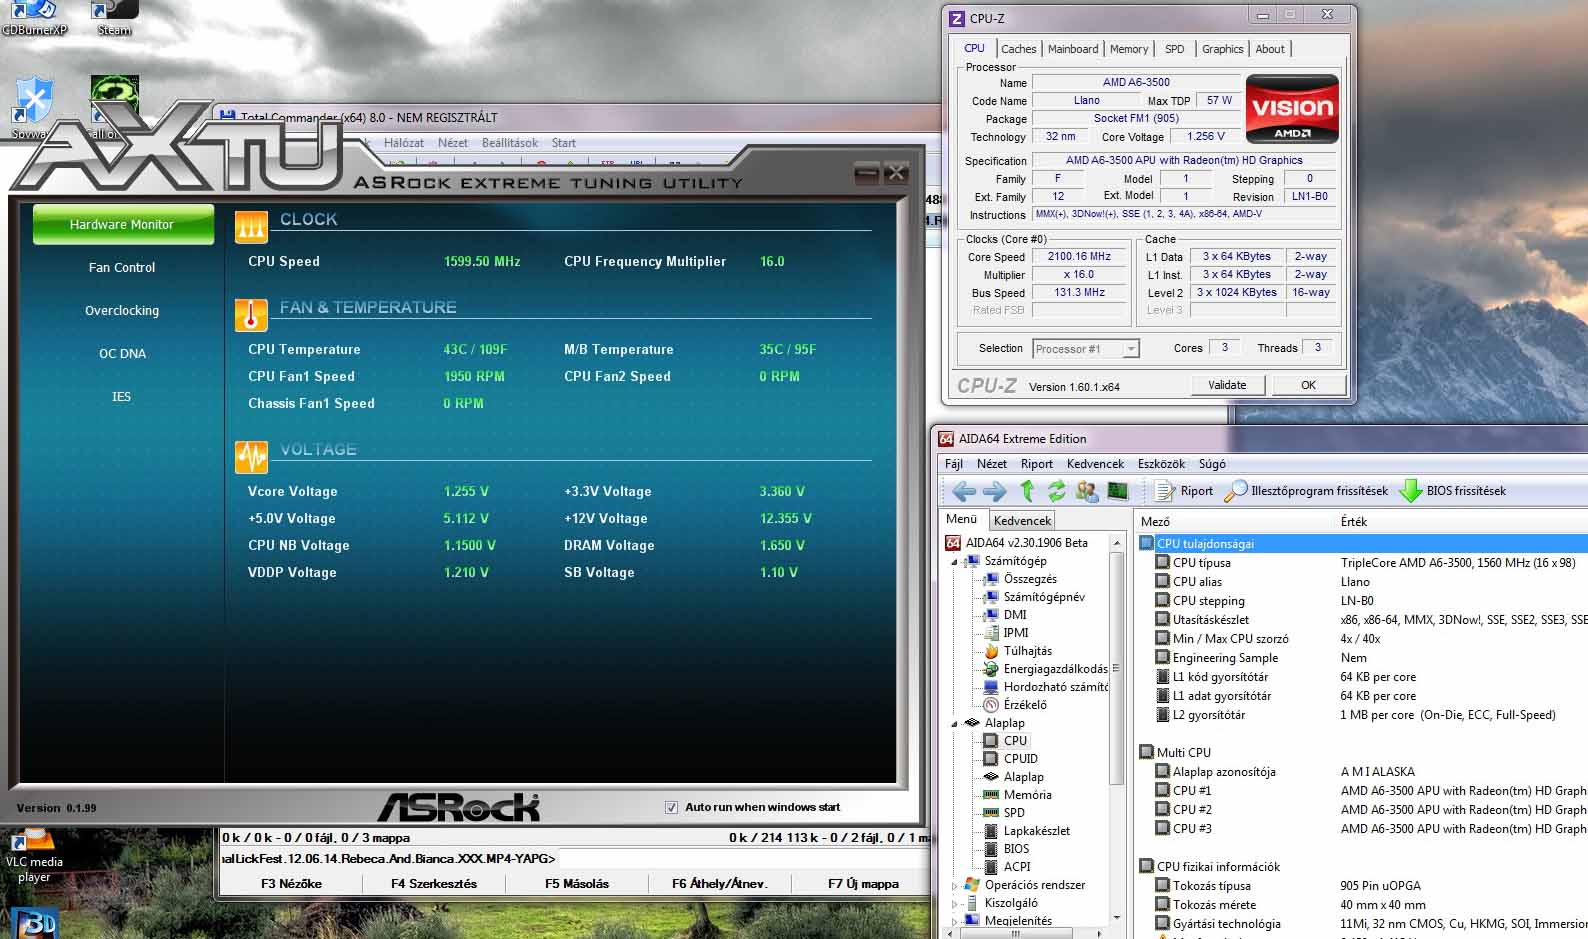Click the Validate button in CPU-Z
This screenshot has width=1588, height=939.
[x=1227, y=385]
